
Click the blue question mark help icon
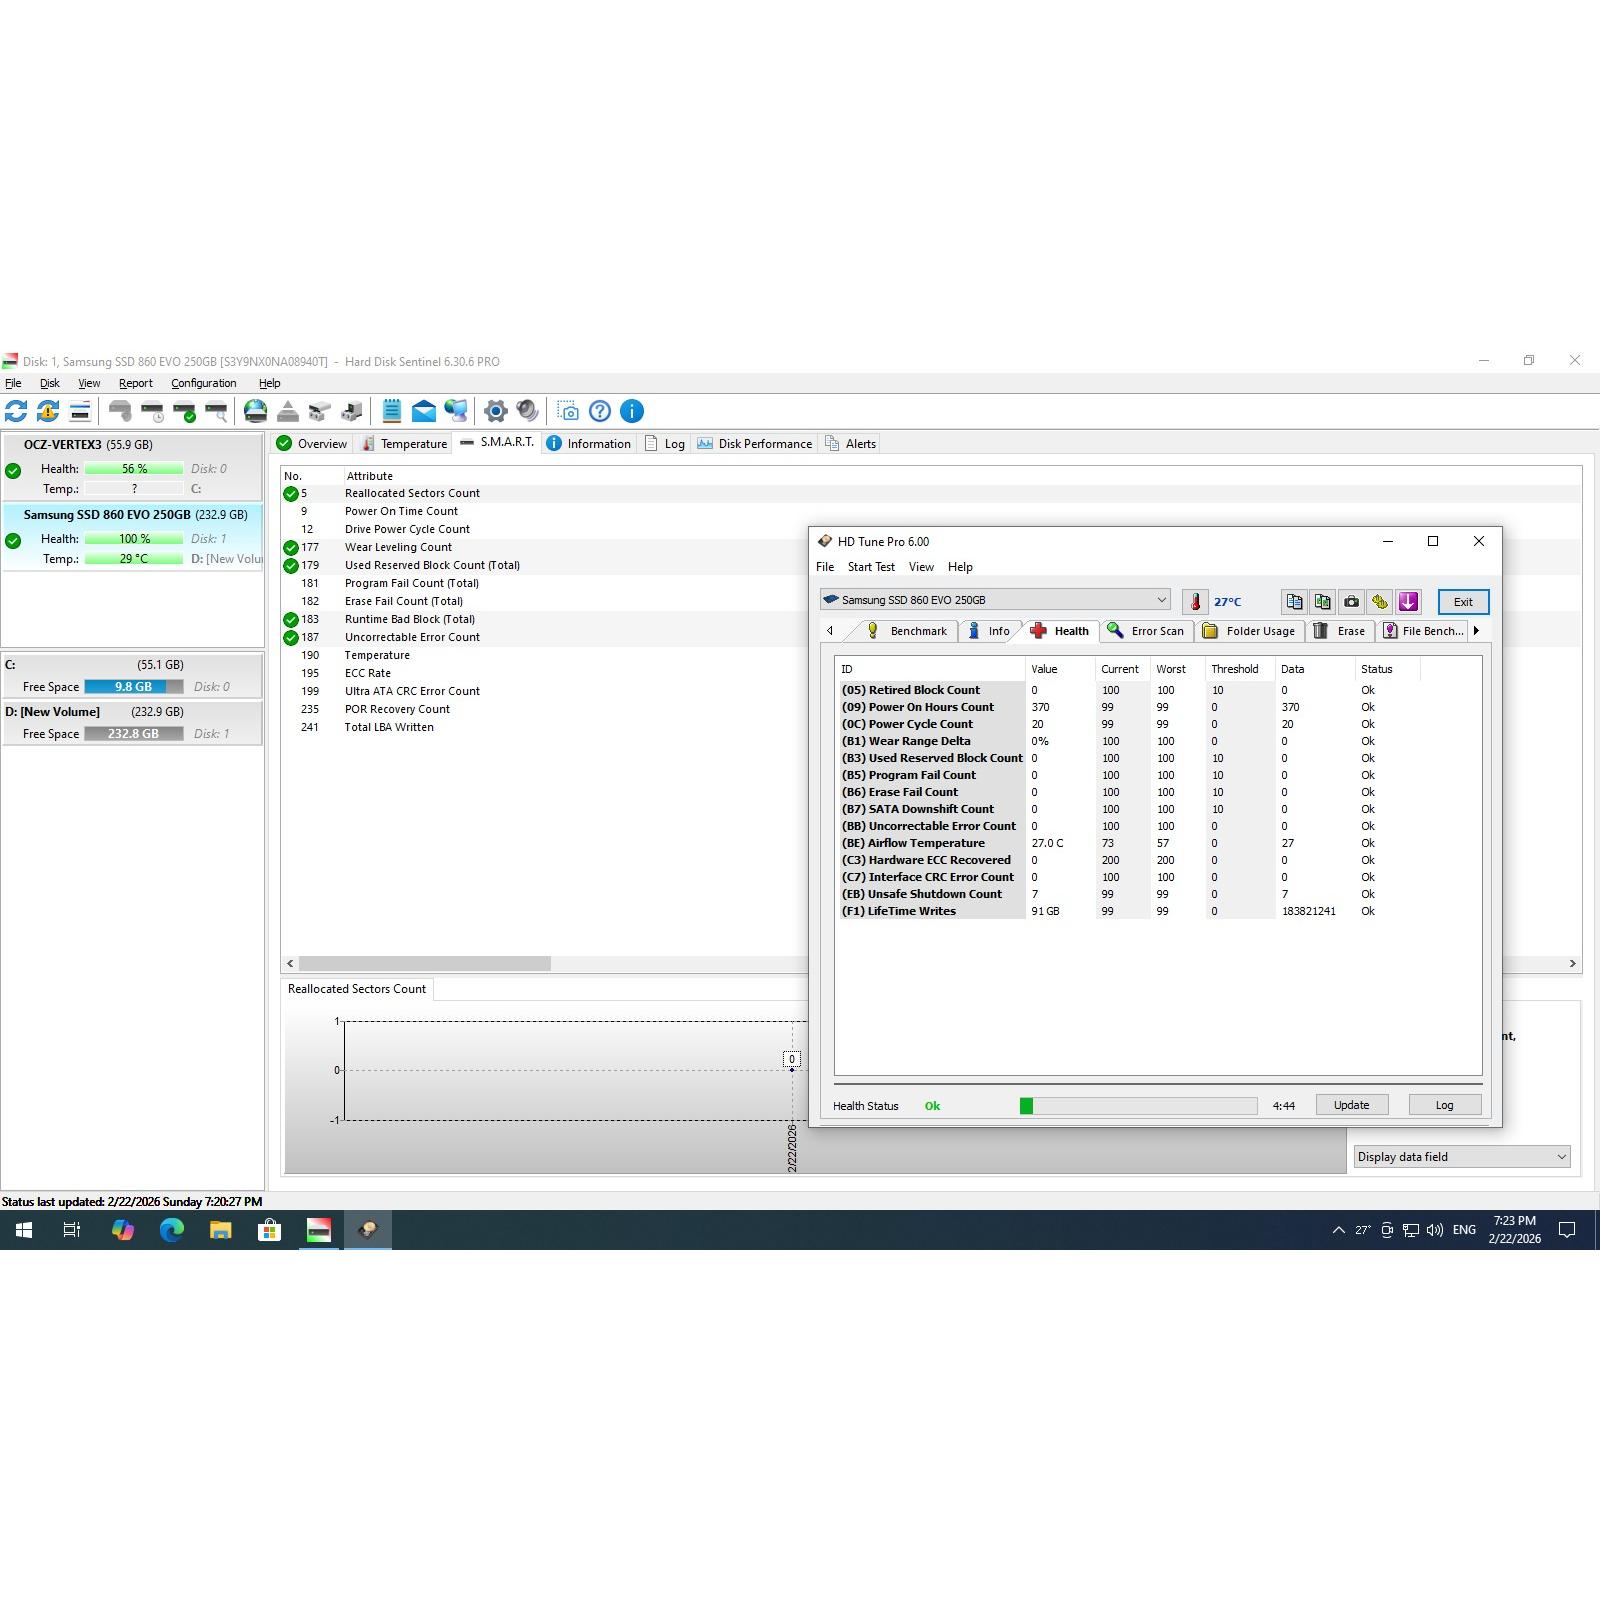coord(600,411)
